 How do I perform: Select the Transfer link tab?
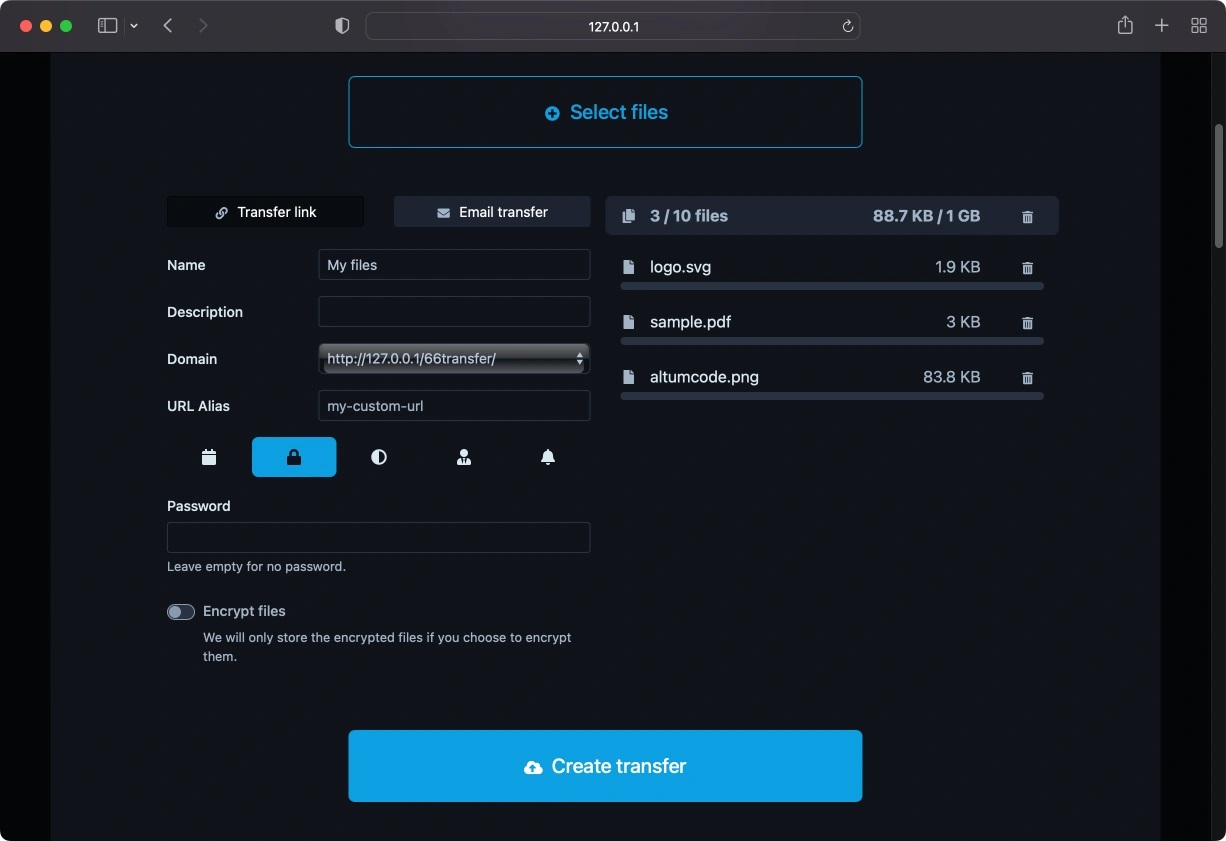click(265, 212)
